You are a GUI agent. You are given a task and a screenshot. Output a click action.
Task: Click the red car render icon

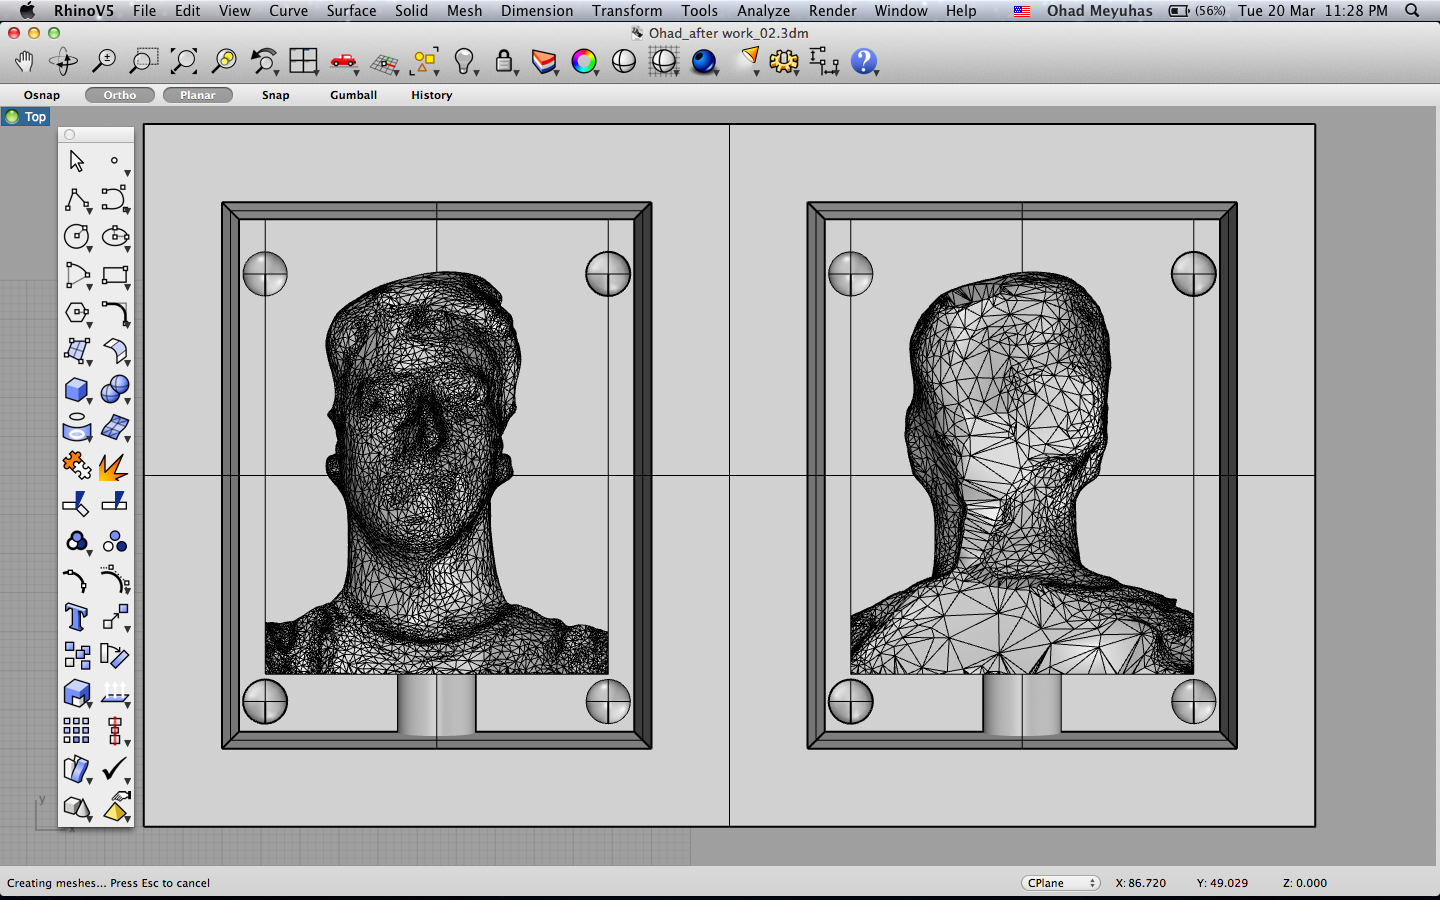click(x=343, y=62)
